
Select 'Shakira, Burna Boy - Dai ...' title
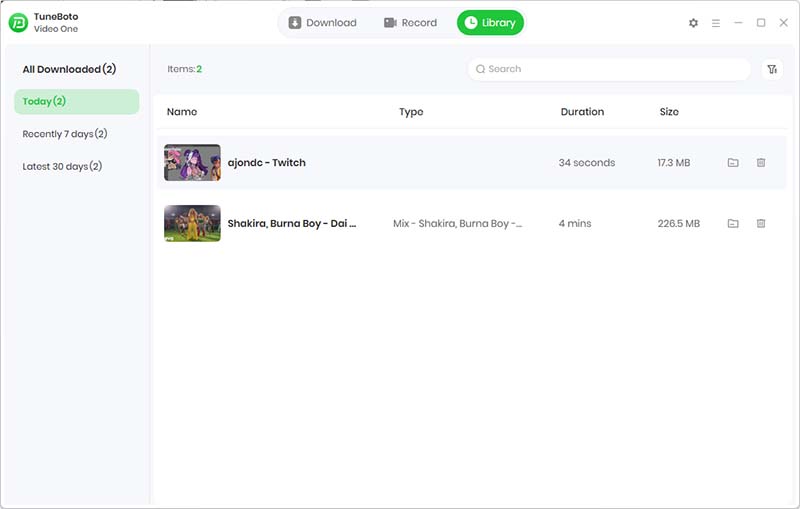point(292,223)
